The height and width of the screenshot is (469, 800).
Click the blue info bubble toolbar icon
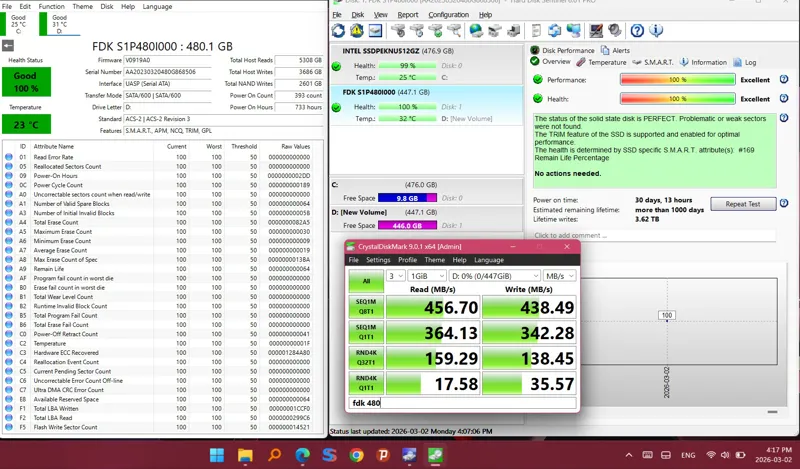click(x=656, y=31)
